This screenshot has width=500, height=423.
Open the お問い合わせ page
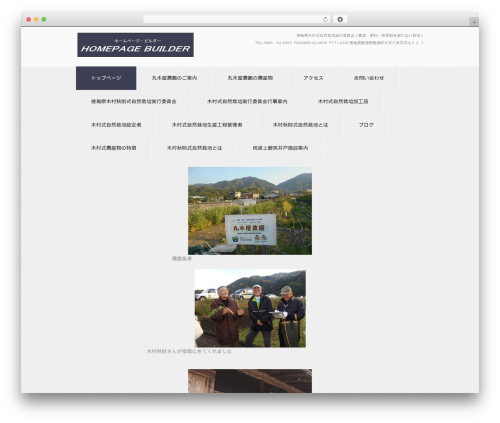click(369, 78)
